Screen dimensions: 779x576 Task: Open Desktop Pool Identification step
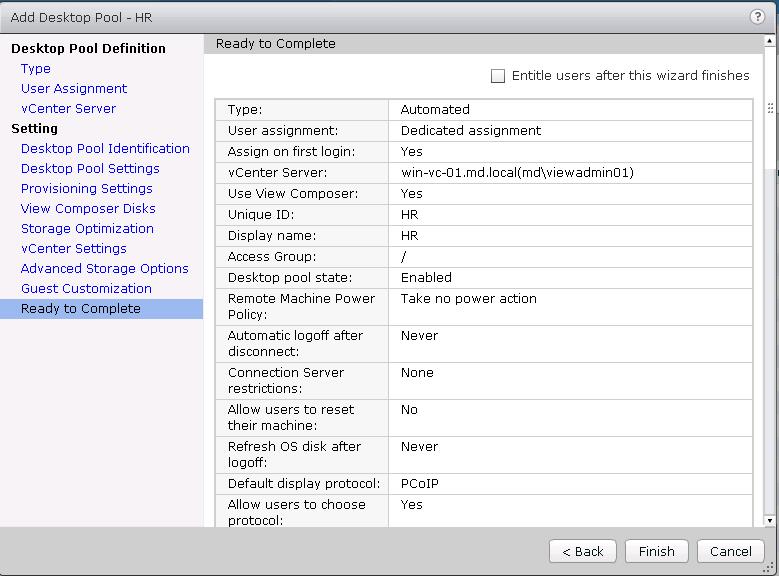click(105, 149)
